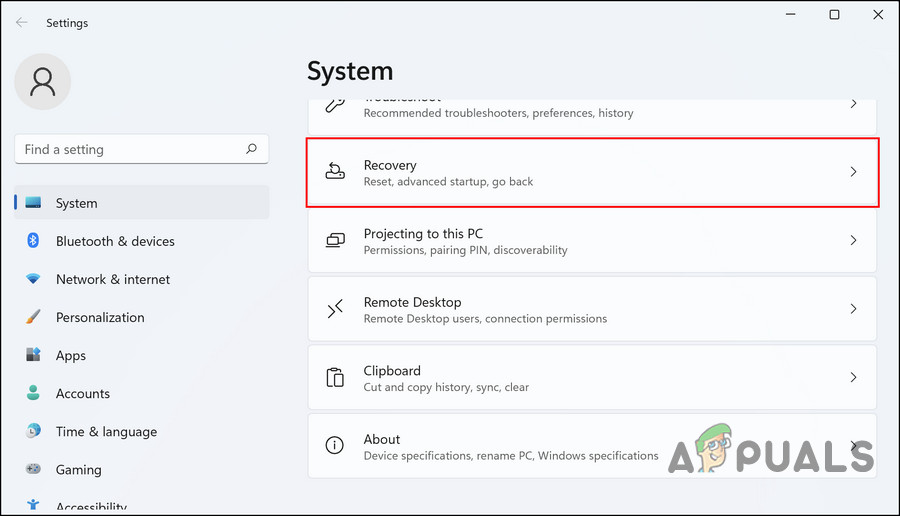Image resolution: width=900 pixels, height=516 pixels.
Task: Go to Gaming settings
Action: (x=78, y=469)
